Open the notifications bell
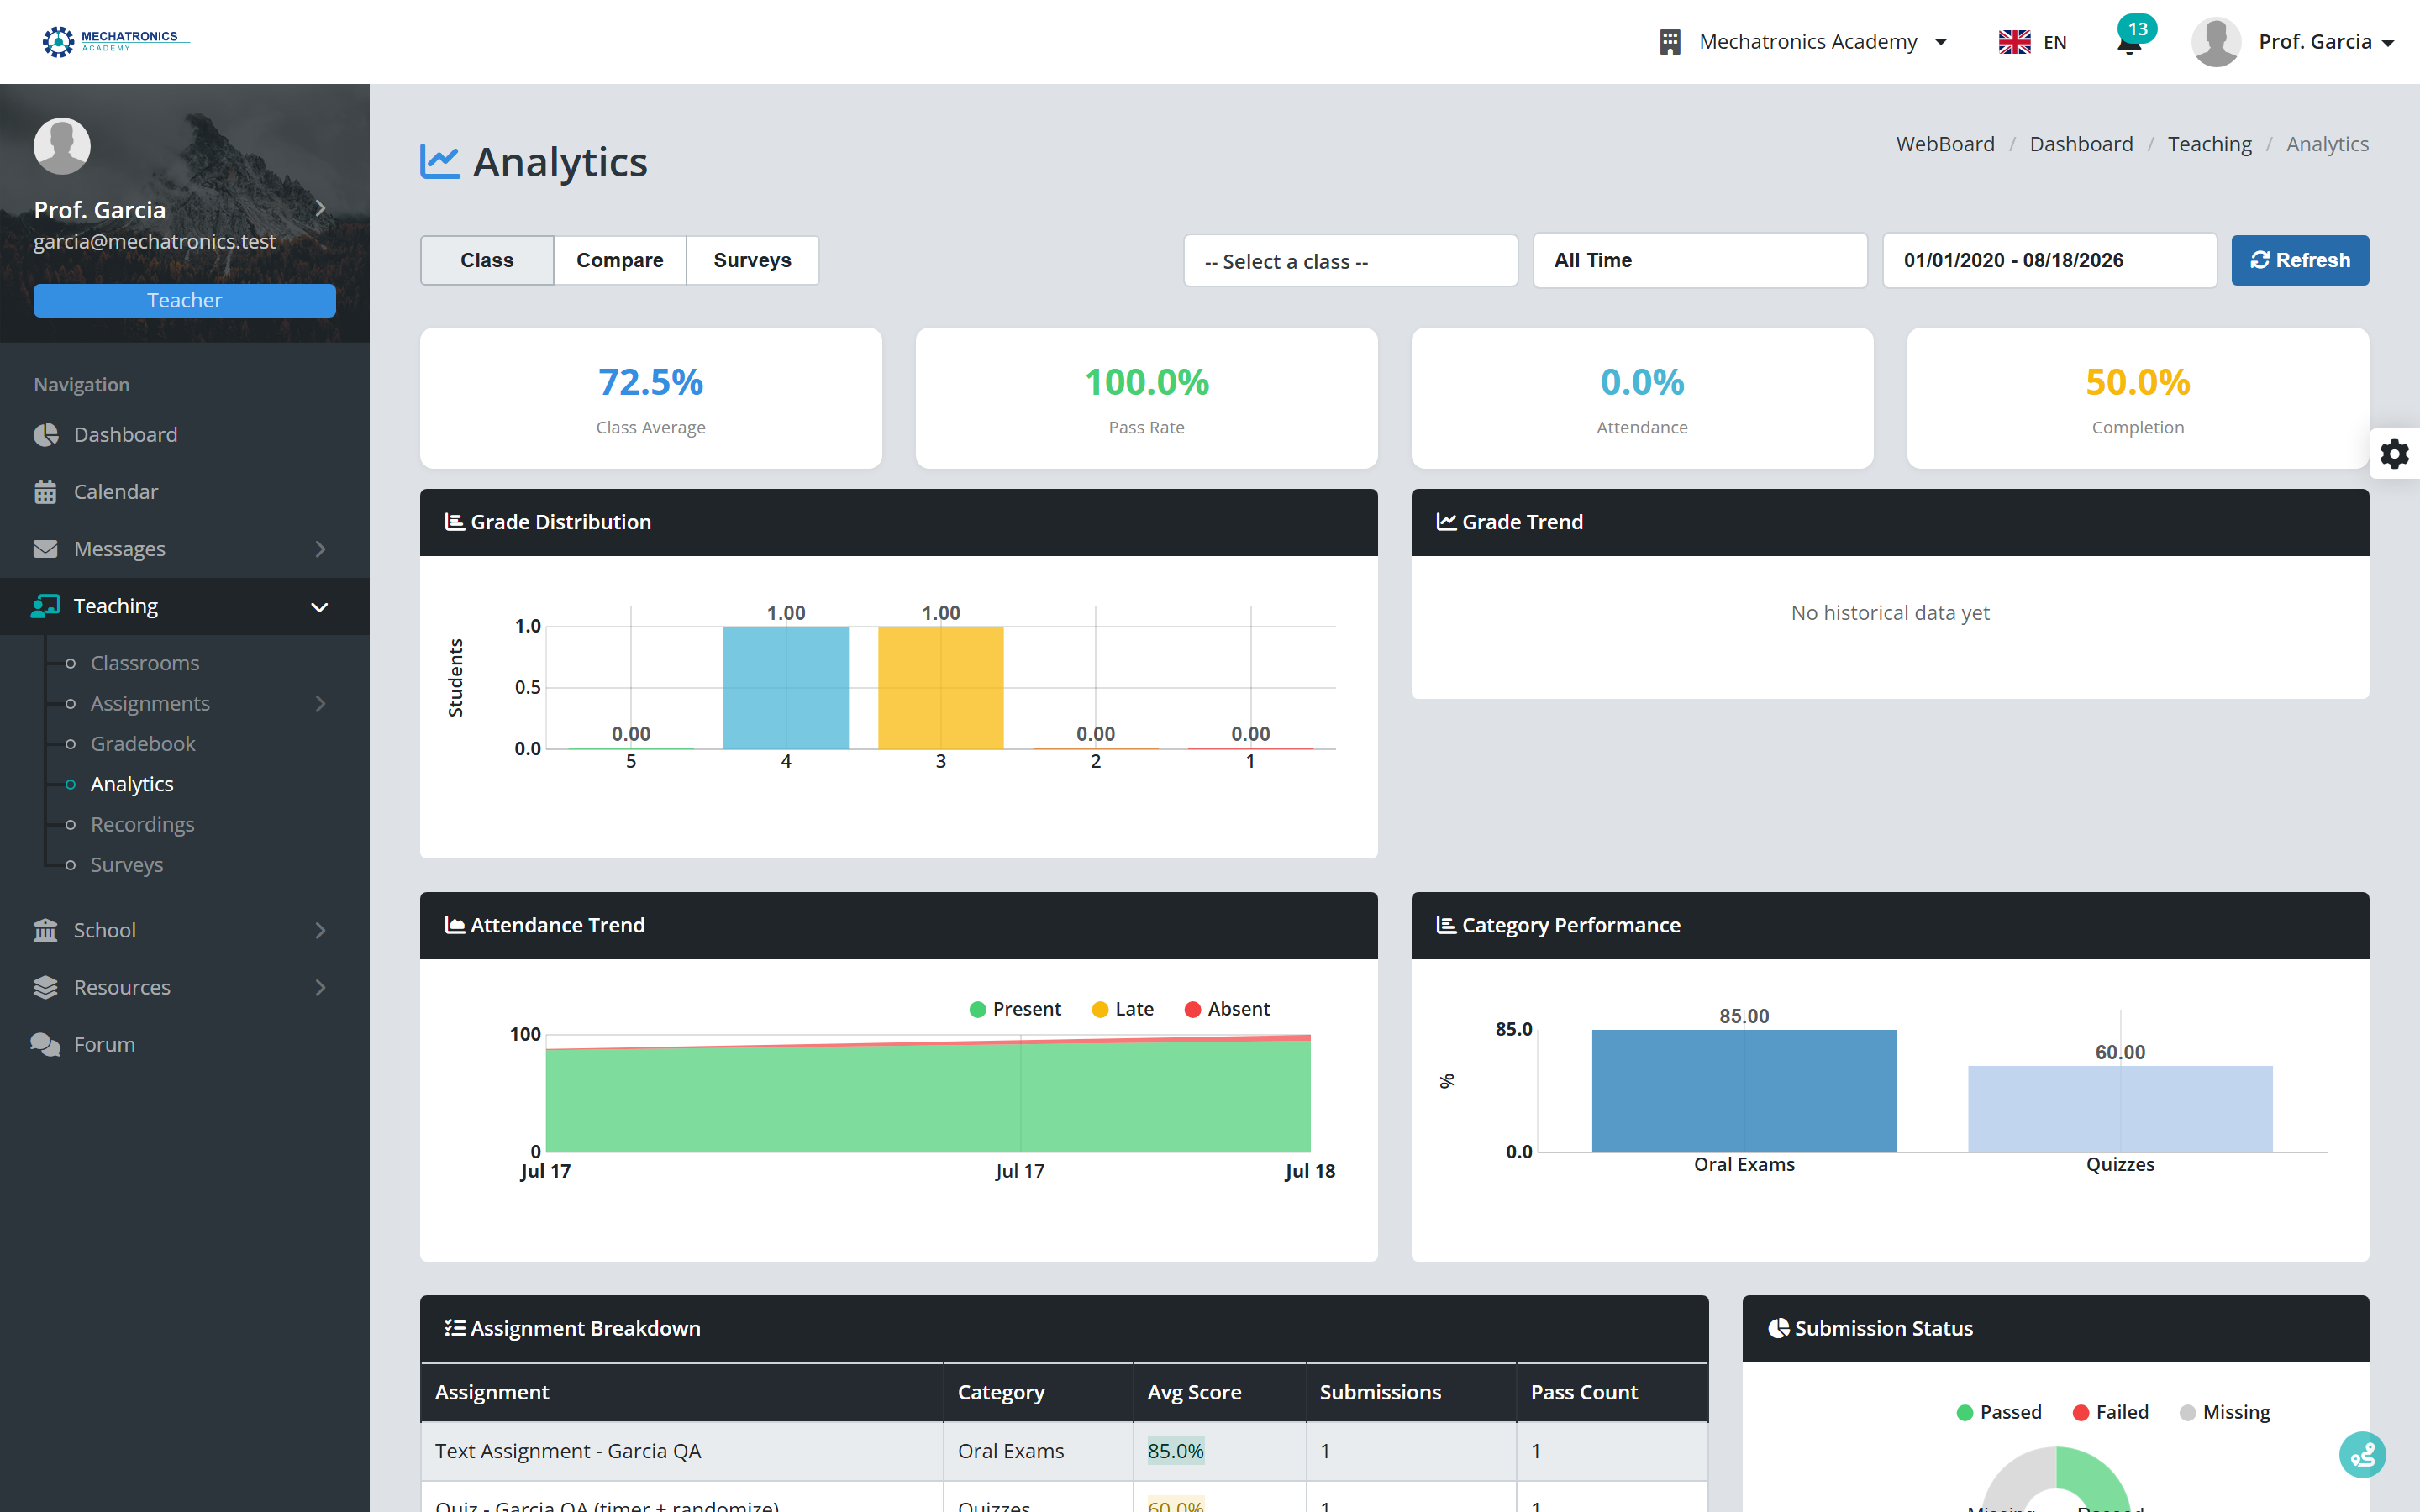 [x=2129, y=44]
